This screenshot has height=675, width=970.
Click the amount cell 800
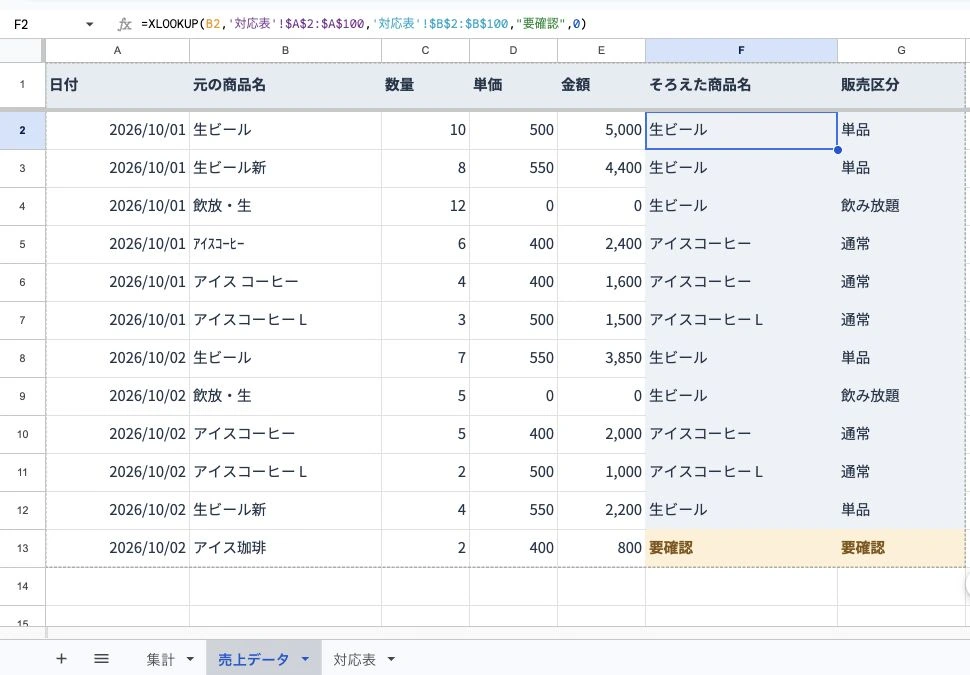click(601, 548)
